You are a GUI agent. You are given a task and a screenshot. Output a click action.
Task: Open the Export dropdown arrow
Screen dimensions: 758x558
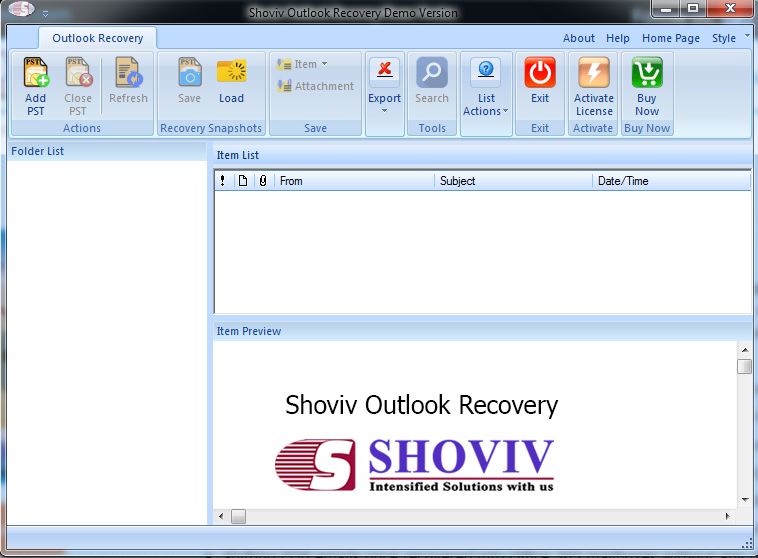pos(384,111)
